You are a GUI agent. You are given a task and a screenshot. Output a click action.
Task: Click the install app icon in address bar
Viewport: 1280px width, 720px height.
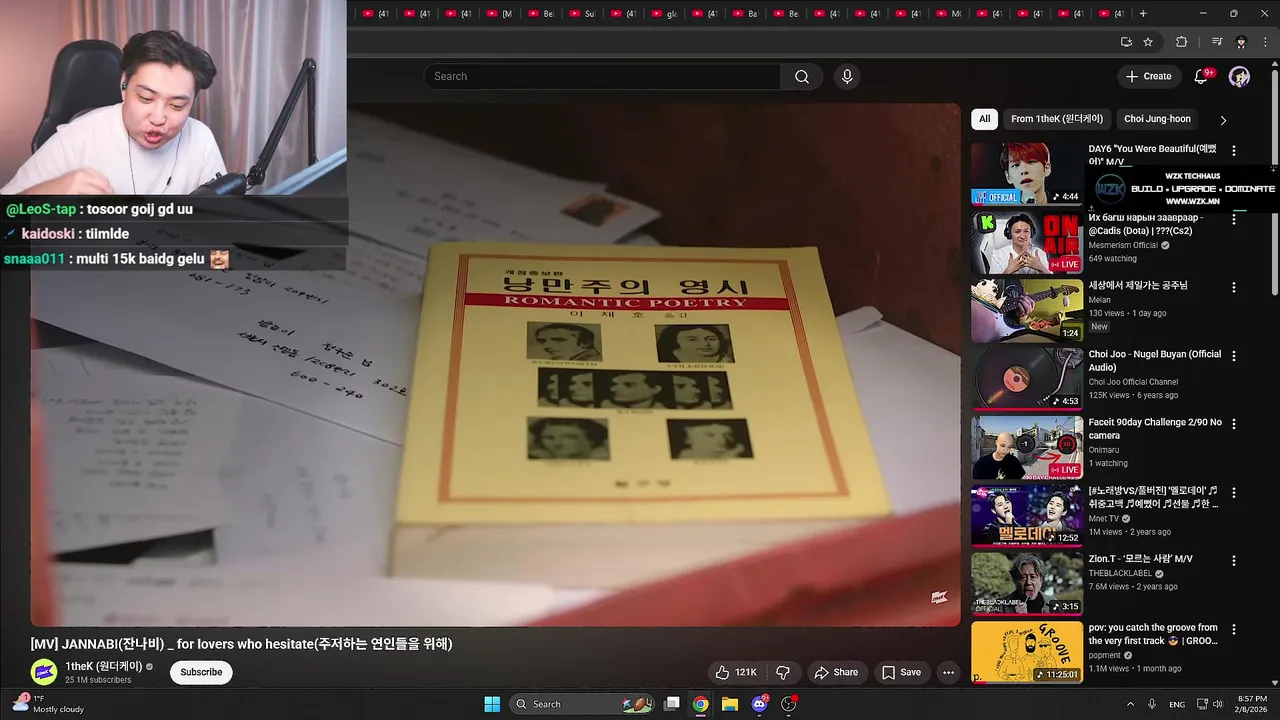[x=1126, y=42]
